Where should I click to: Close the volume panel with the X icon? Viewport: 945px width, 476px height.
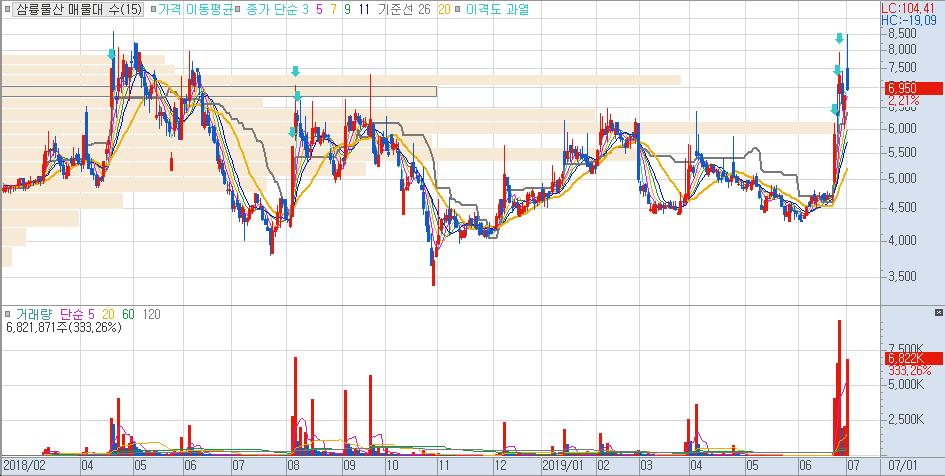[938, 313]
